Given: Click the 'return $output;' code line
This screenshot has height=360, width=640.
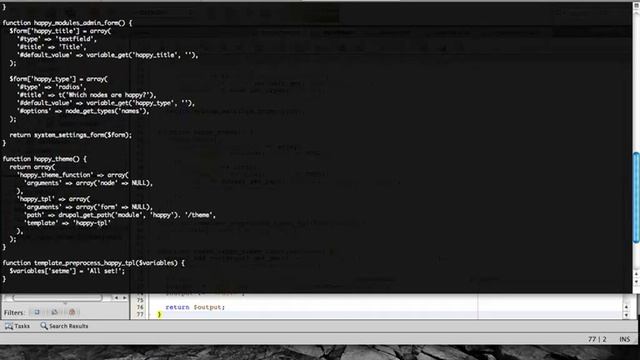Looking at the screenshot, I should 195,307.
